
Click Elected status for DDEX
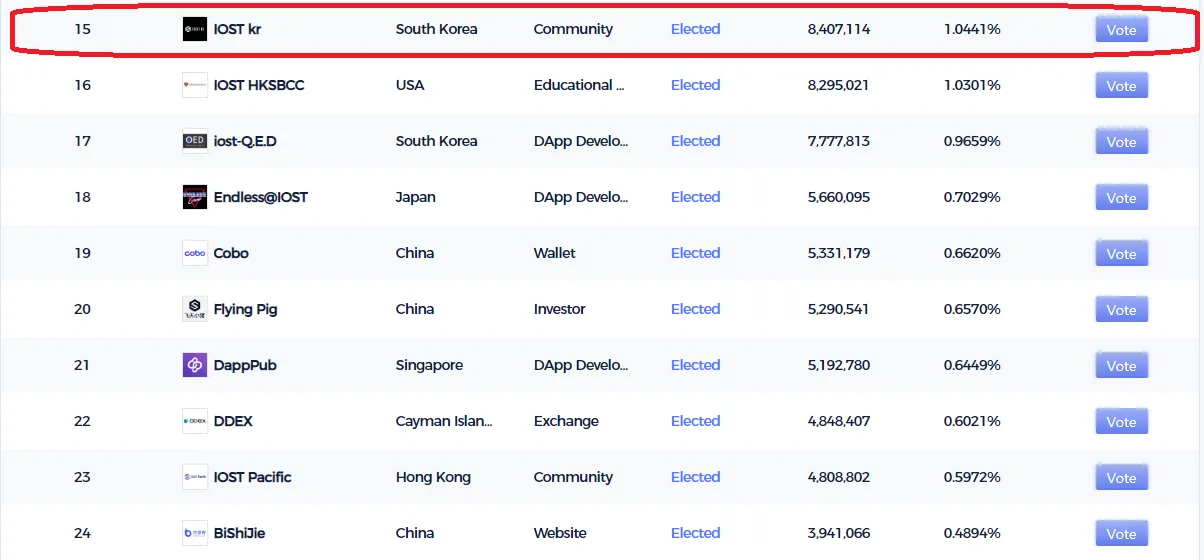pos(695,421)
